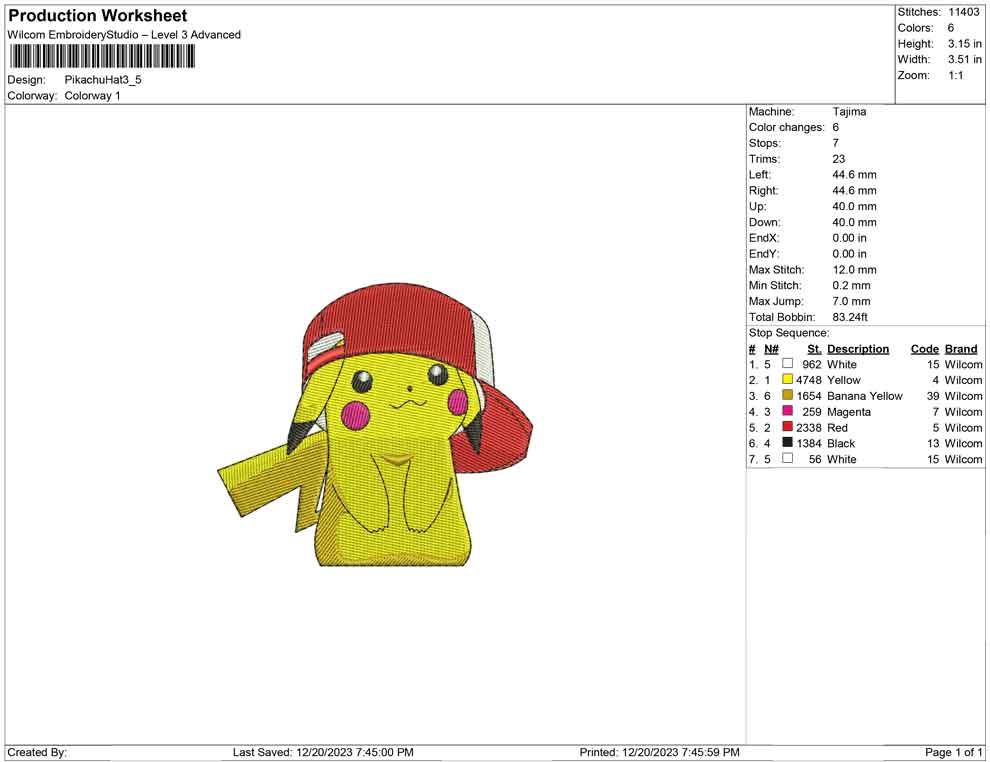This screenshot has height=762, width=990.
Task: Click the Stops value '7'
Action: click(836, 143)
